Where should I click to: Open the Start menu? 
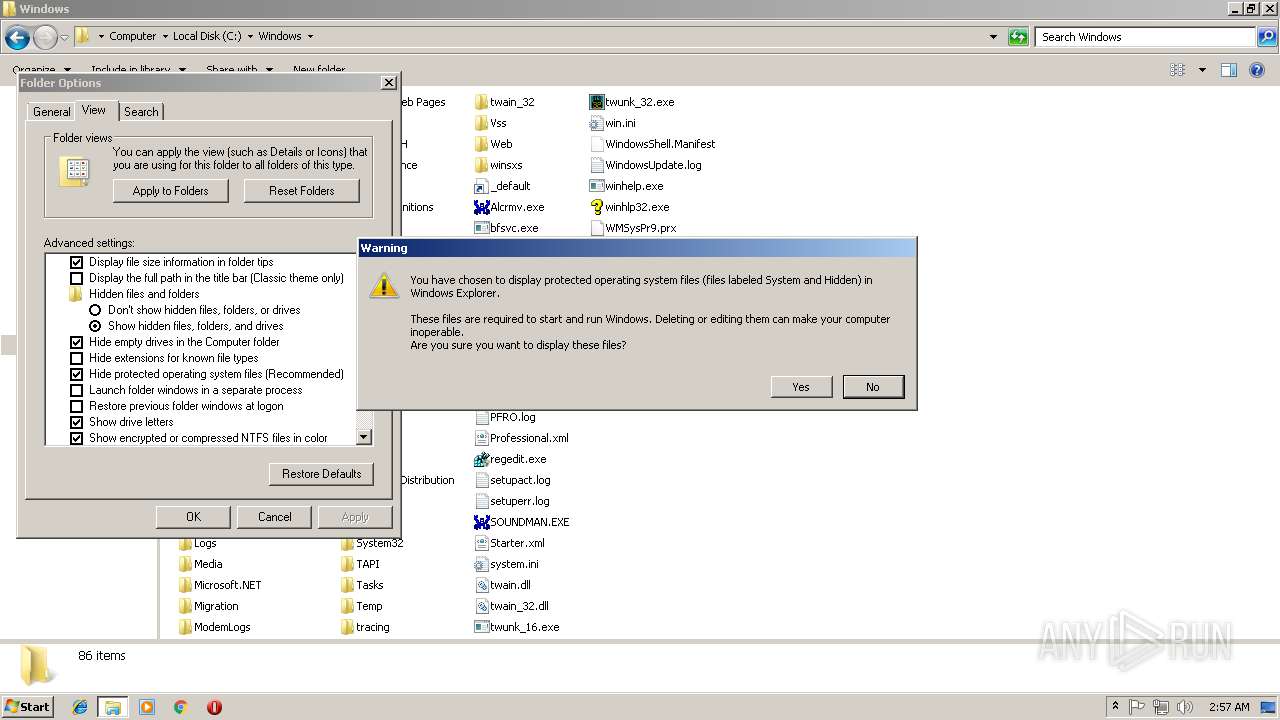28,707
